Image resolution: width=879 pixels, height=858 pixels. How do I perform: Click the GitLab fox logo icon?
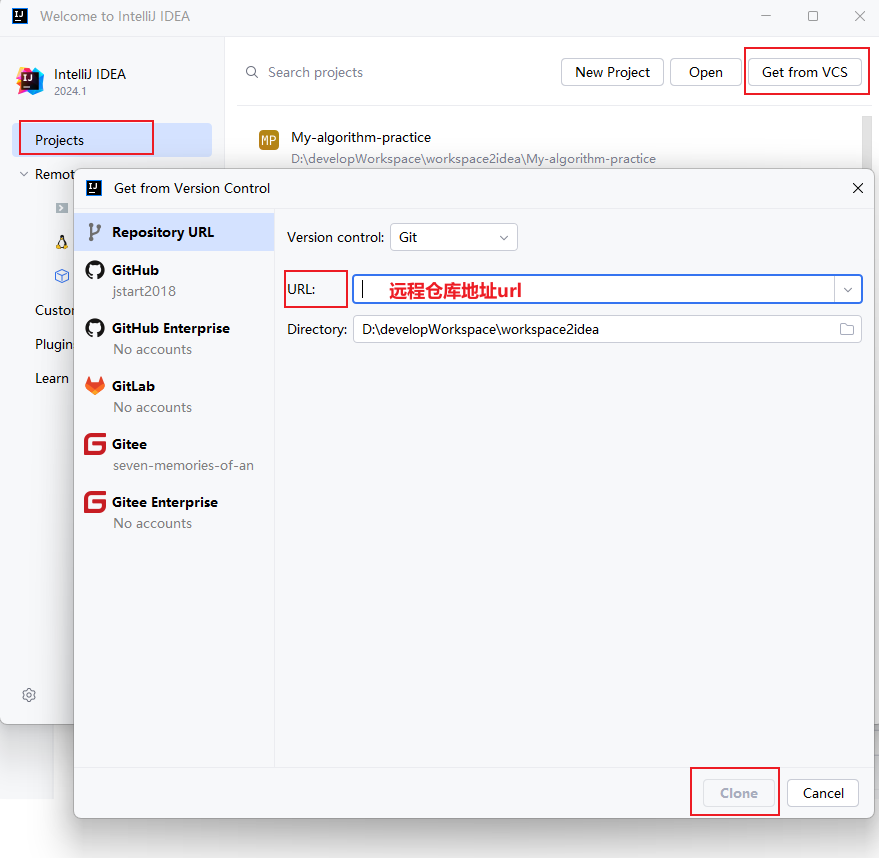(95, 386)
